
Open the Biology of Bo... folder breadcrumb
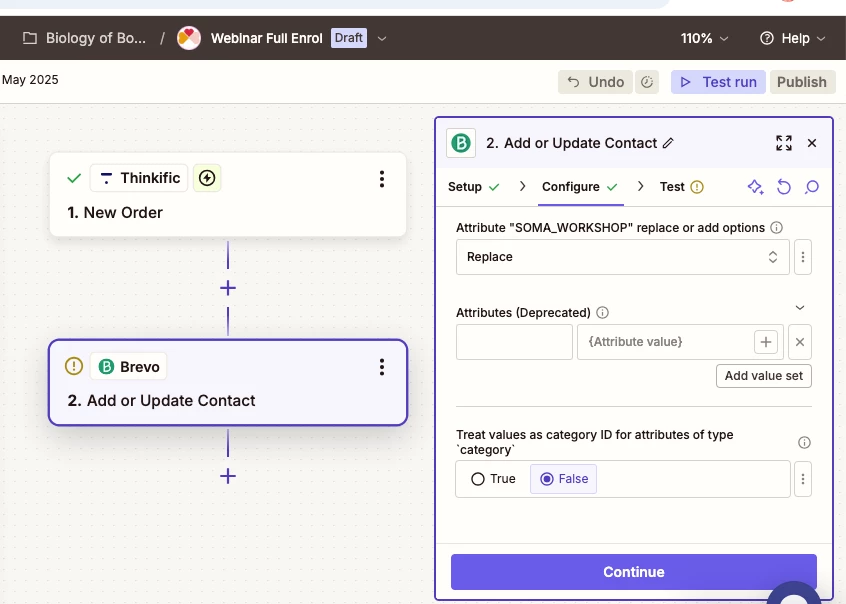[84, 38]
